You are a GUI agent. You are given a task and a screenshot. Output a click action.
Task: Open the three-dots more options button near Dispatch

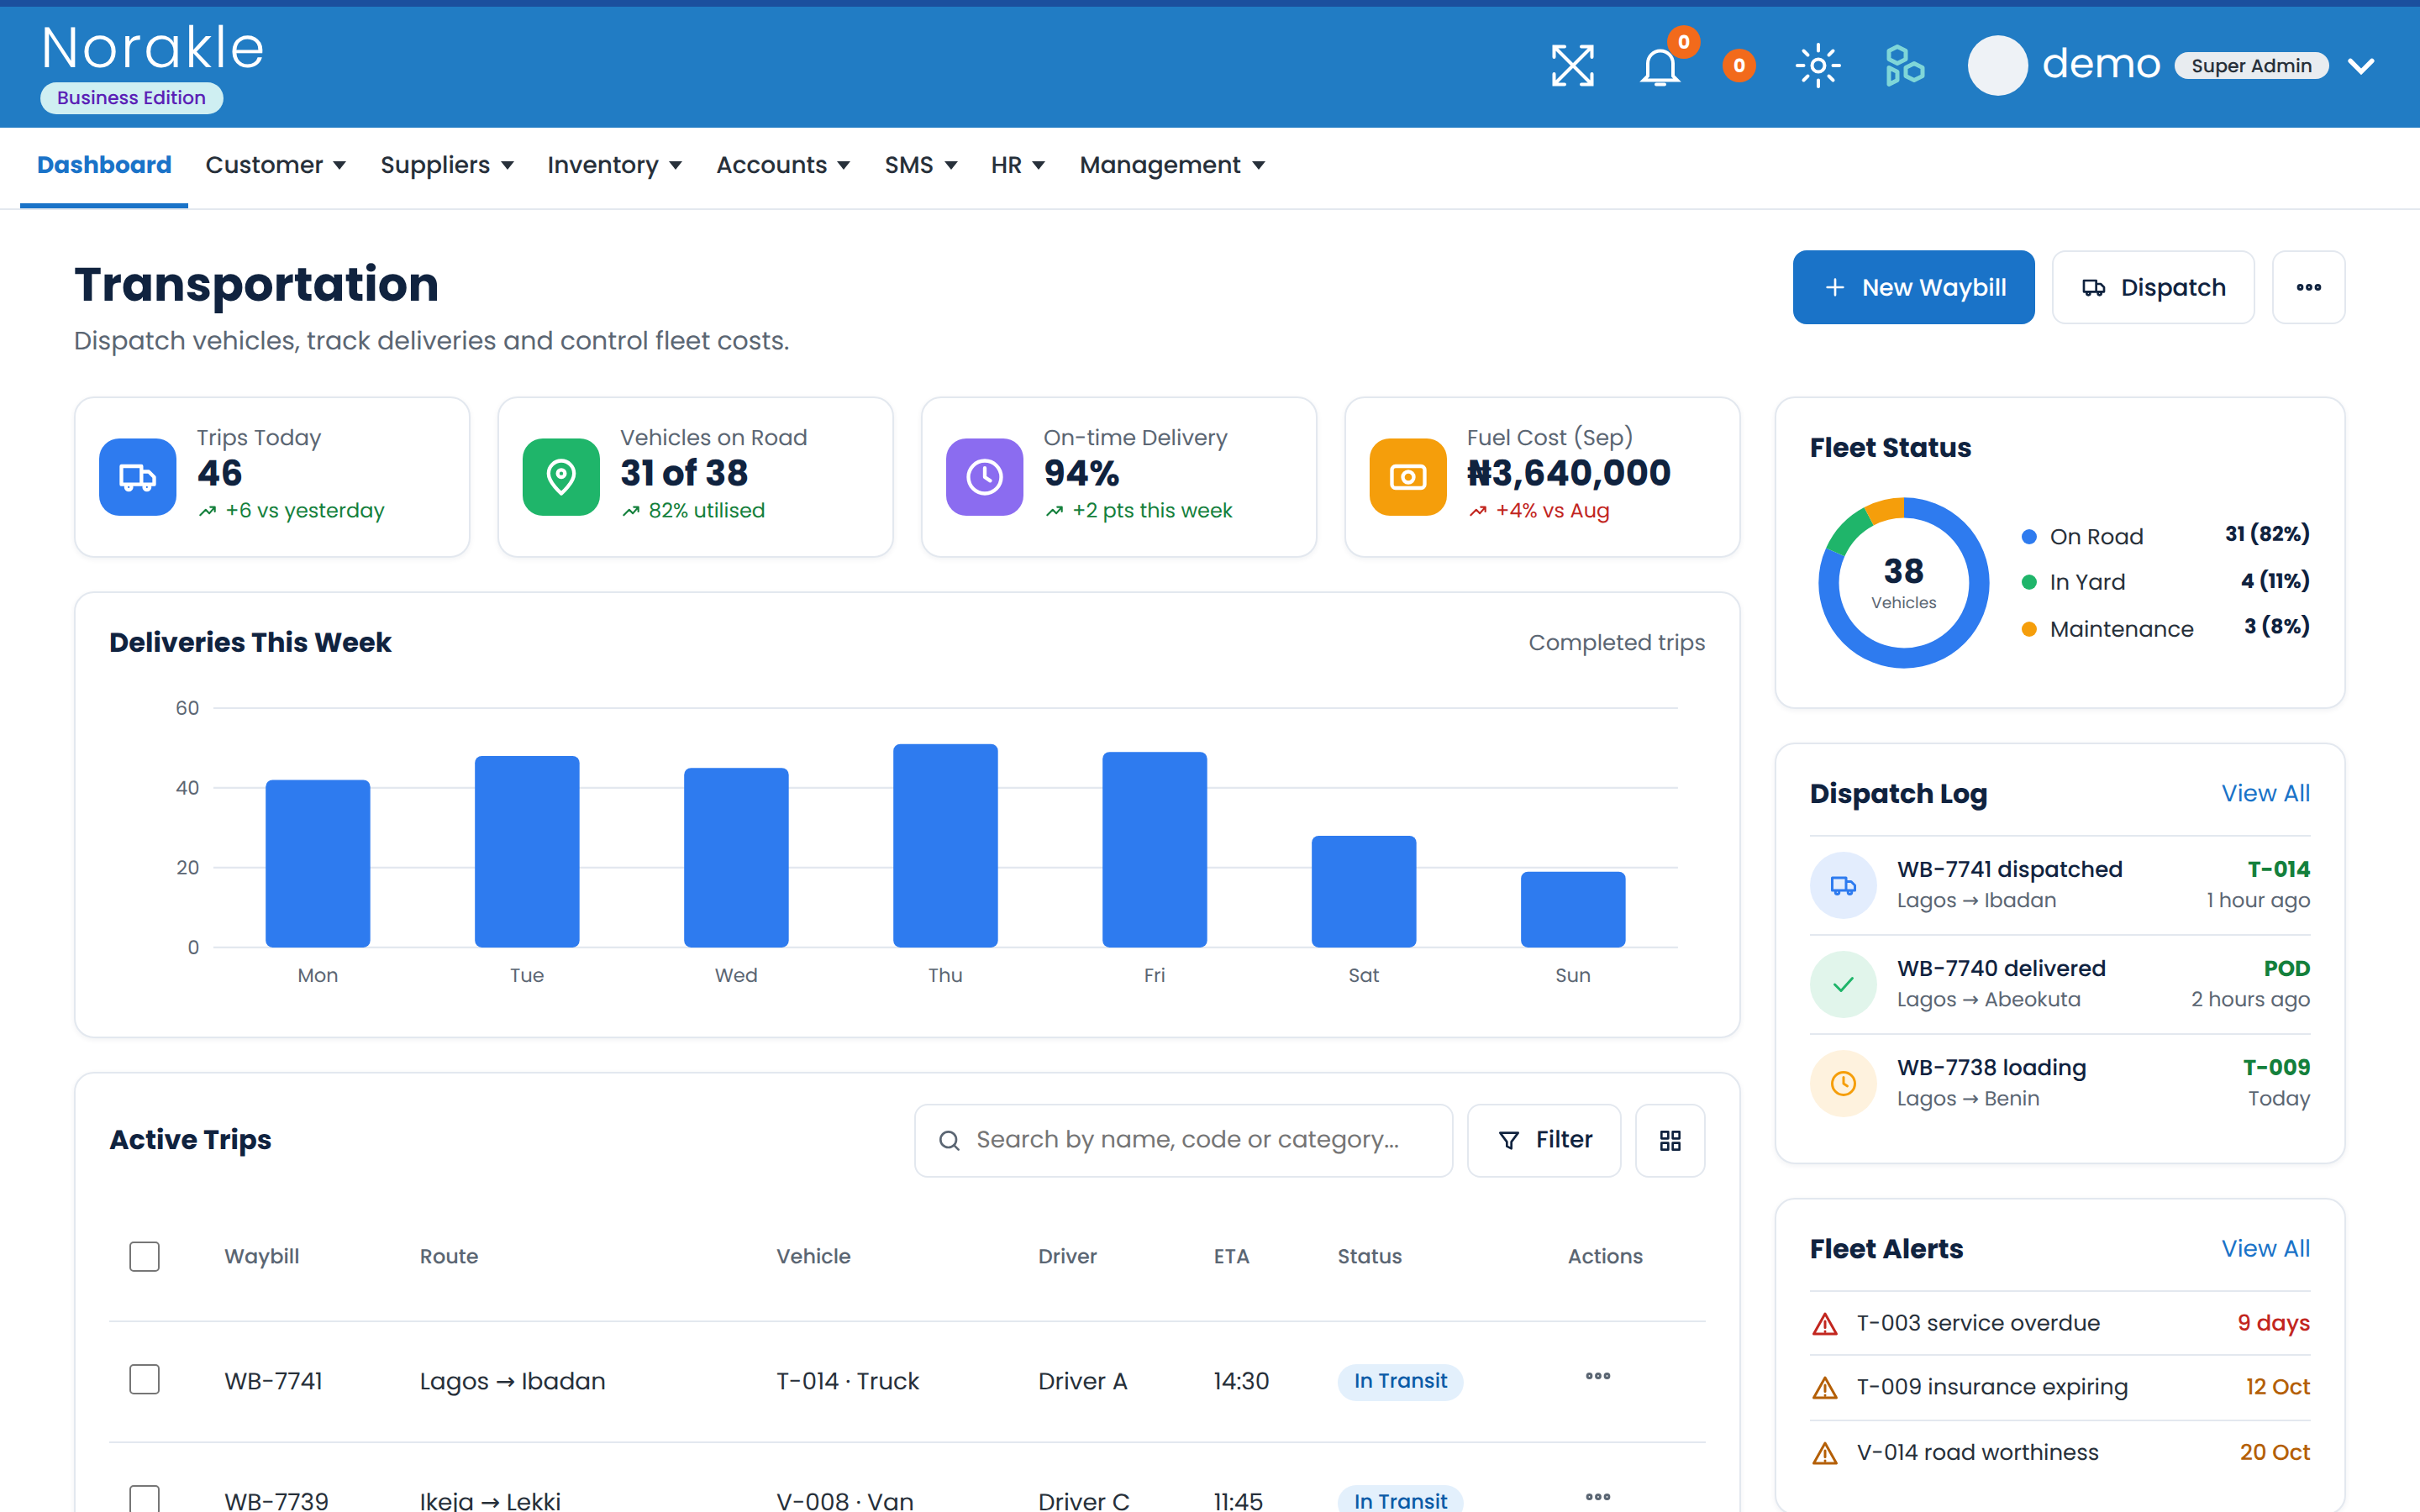pyautogui.click(x=2308, y=287)
